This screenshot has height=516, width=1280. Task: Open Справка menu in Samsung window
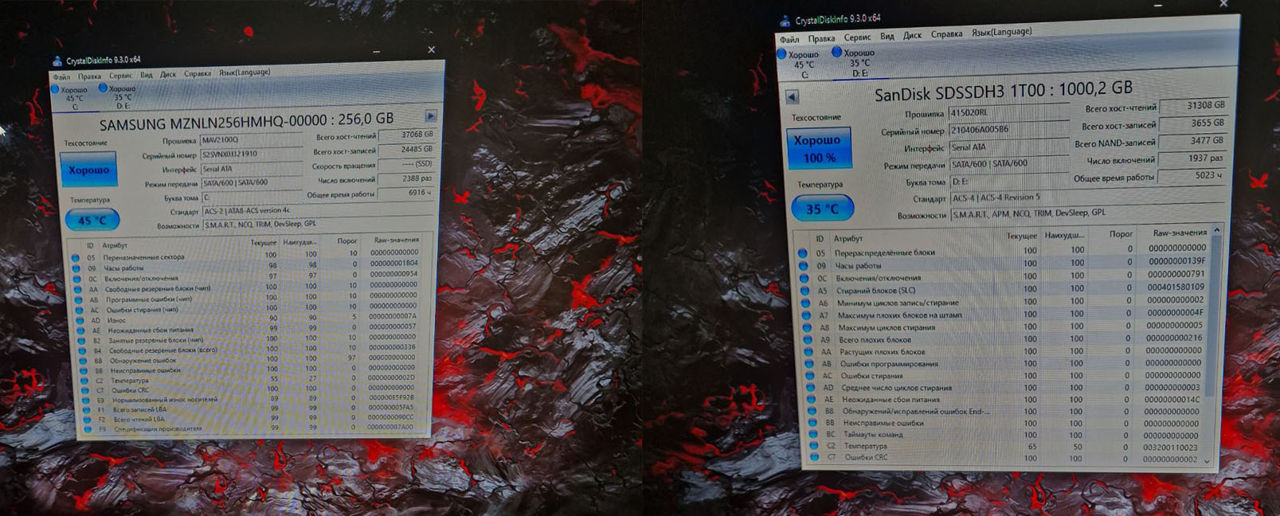click(198, 73)
